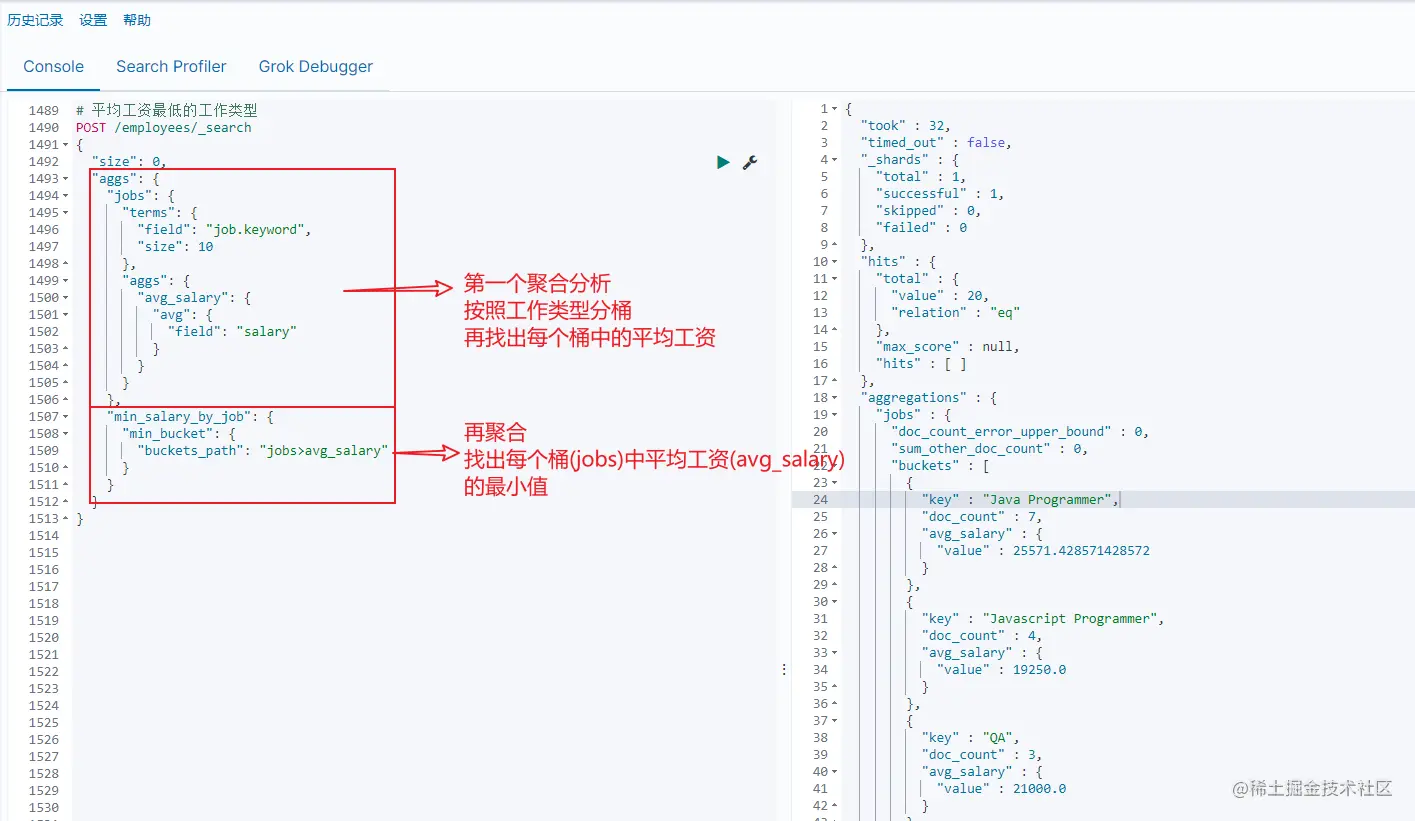Fold the "avg" block at line 1501

coord(66,315)
